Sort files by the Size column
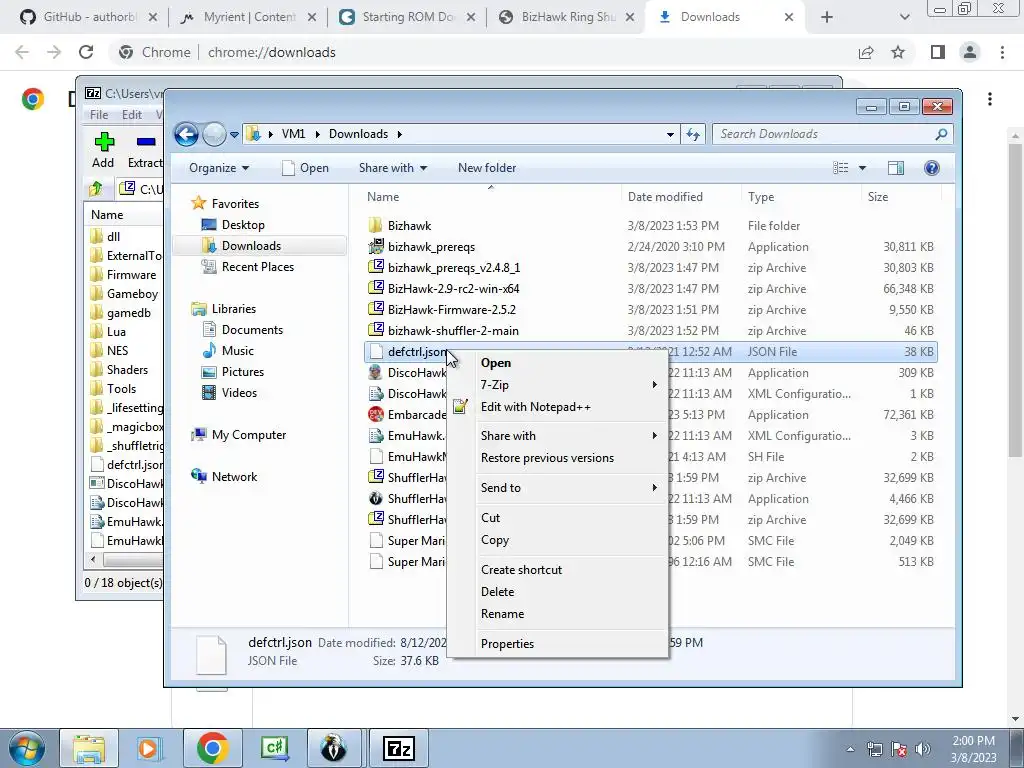The image size is (1024, 768). coord(878,197)
